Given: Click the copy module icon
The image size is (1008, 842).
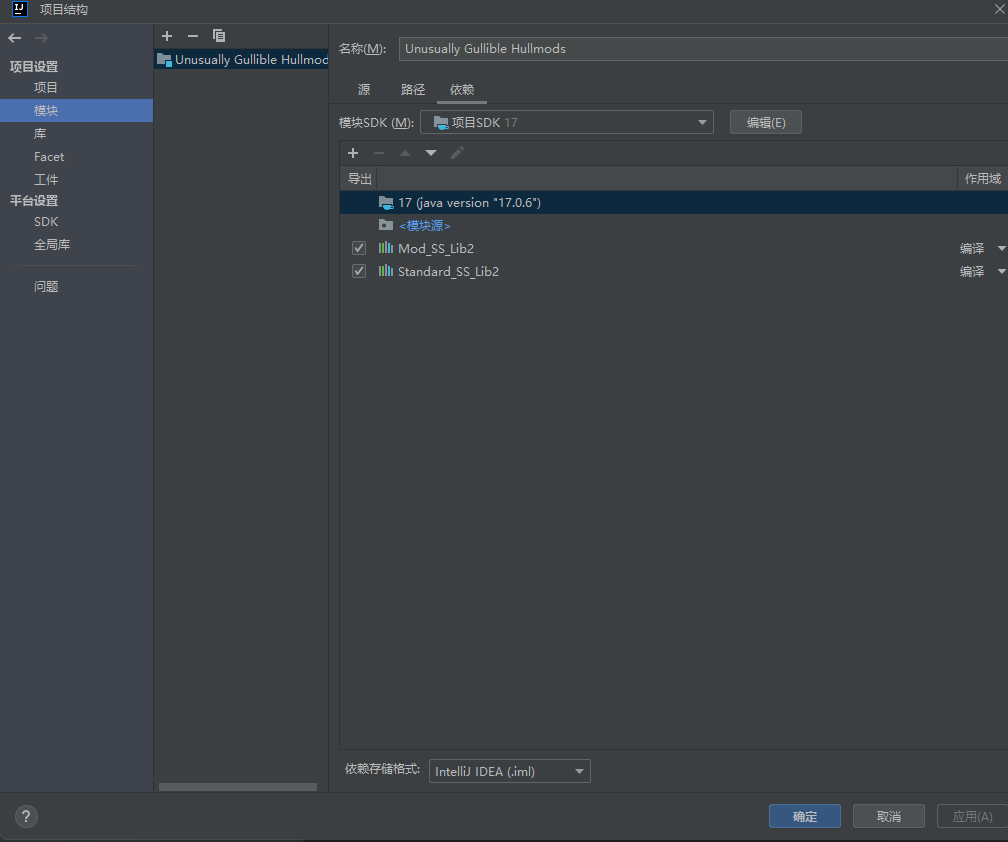Looking at the screenshot, I should pyautogui.click(x=219, y=36).
